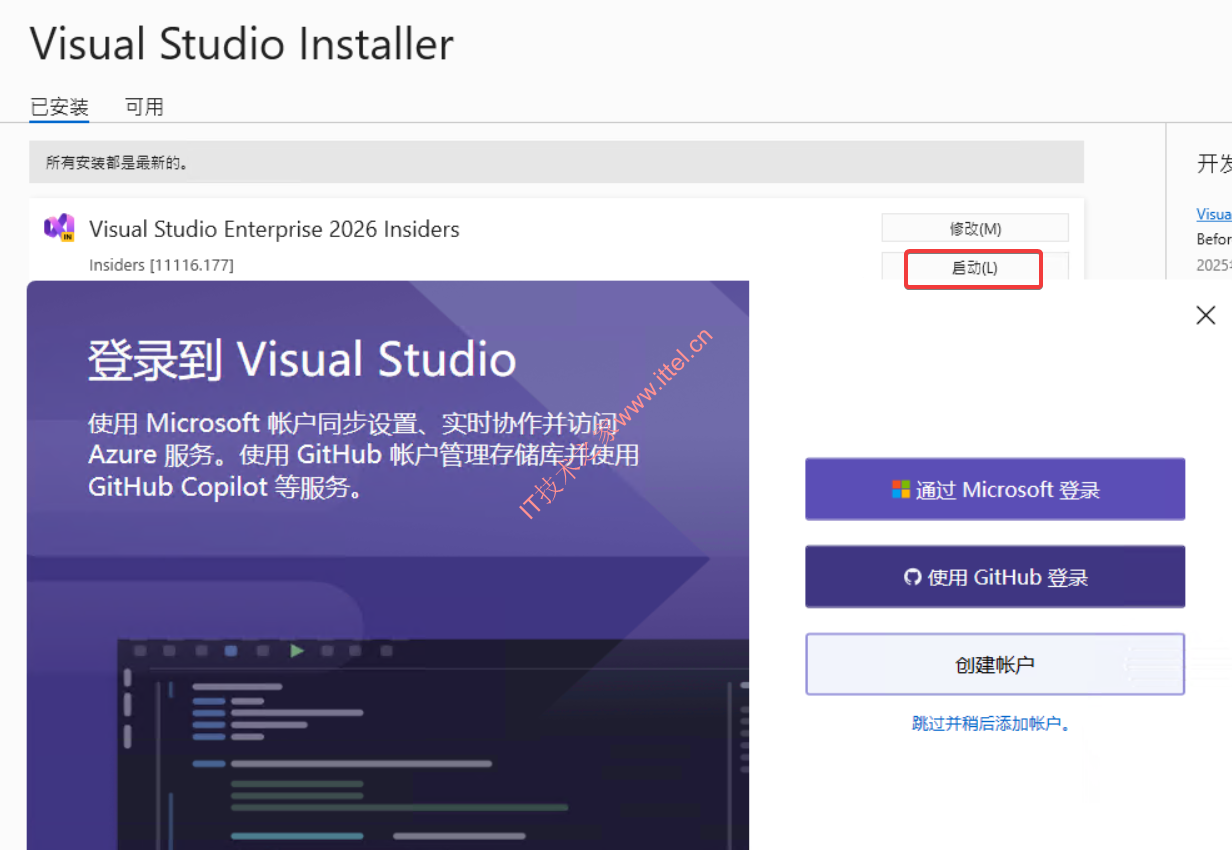Click the Microsoft logo in the sign-in button
The width and height of the screenshot is (1232, 850).
click(901, 490)
